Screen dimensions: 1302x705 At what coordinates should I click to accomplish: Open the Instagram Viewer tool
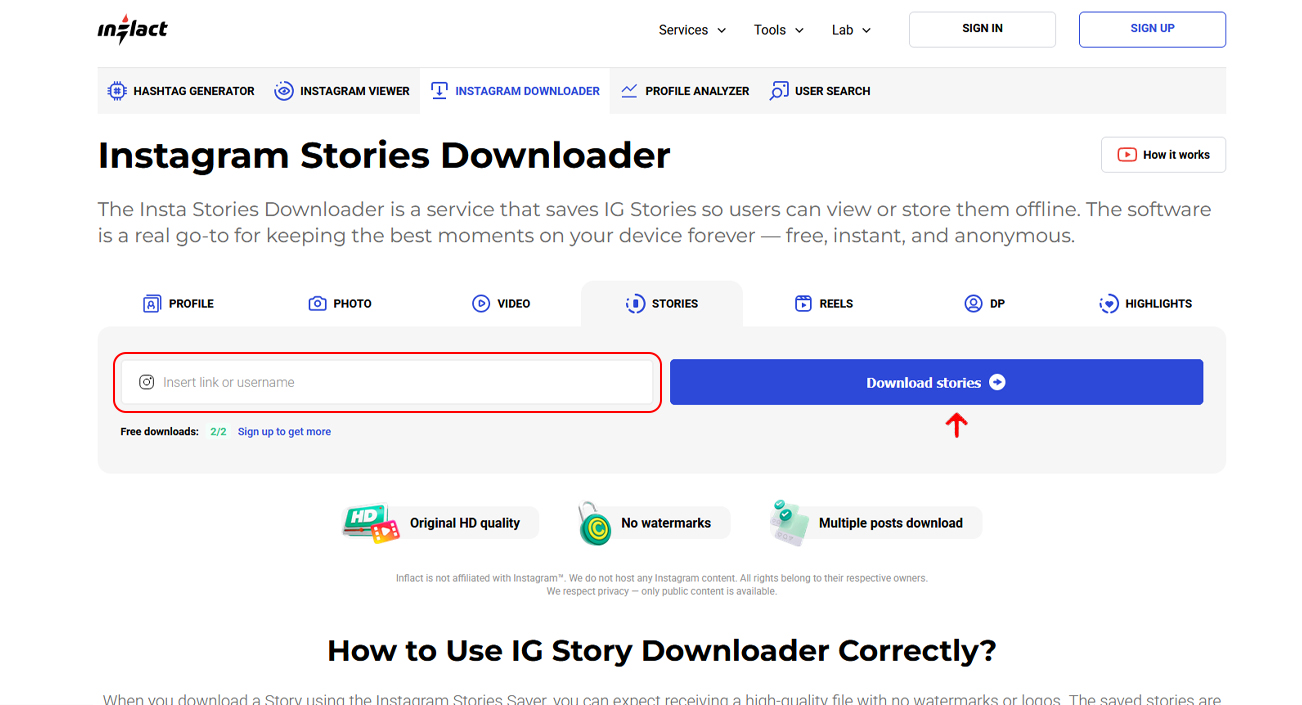point(342,91)
